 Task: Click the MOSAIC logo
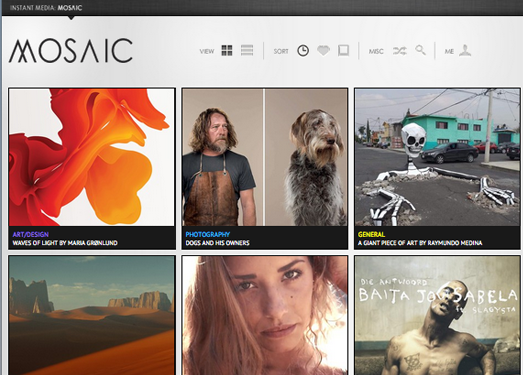pos(71,51)
